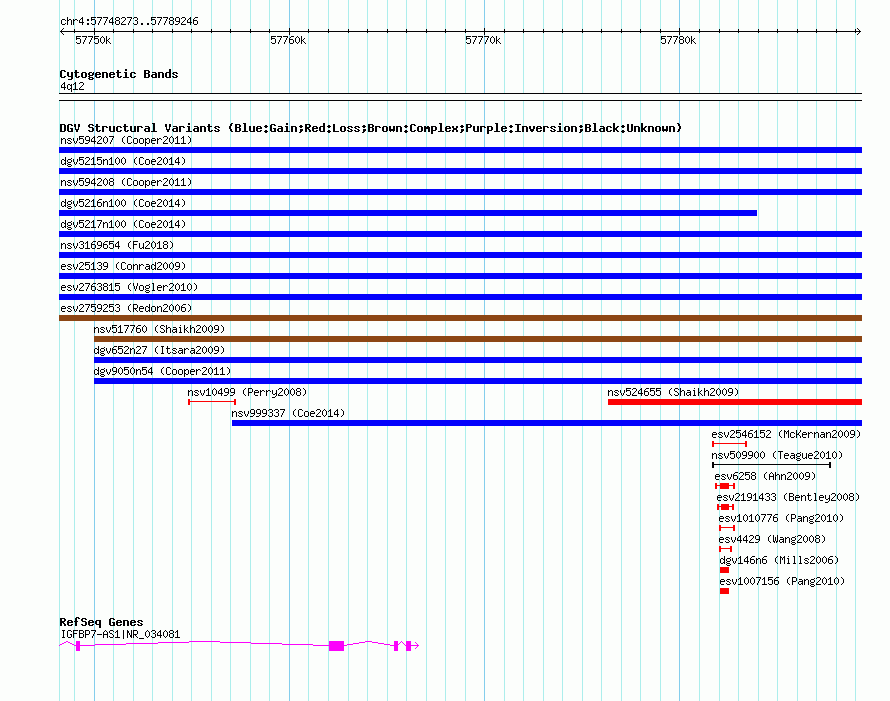Click the brown complex bar under esv2759253
890x701 pixels.
tap(460, 318)
